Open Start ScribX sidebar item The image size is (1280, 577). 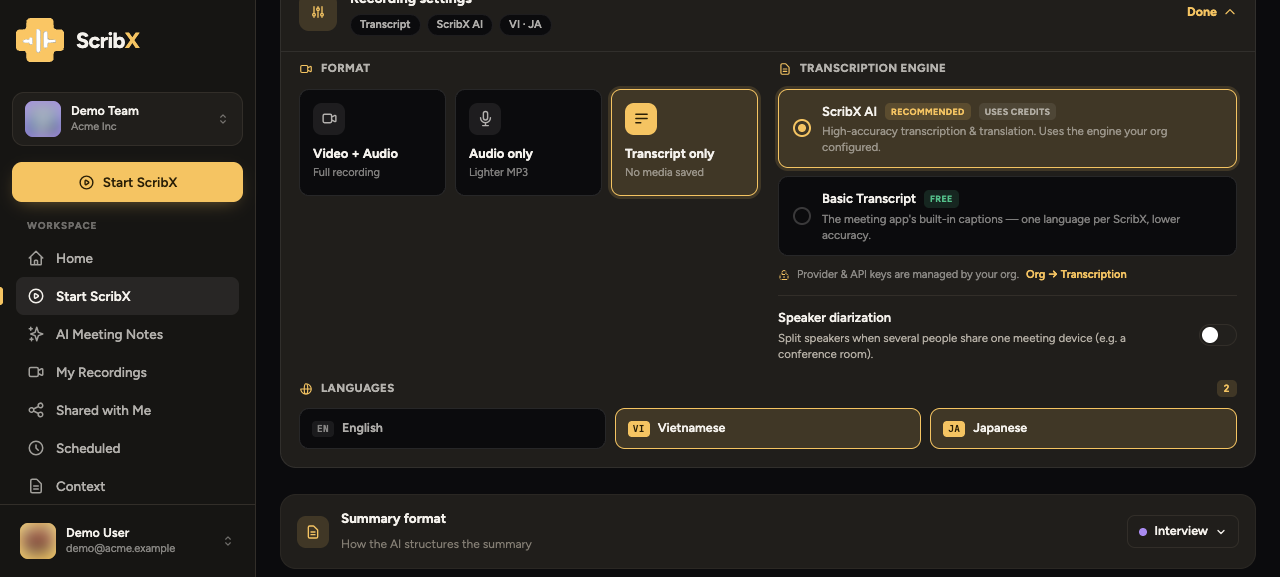tap(127, 296)
